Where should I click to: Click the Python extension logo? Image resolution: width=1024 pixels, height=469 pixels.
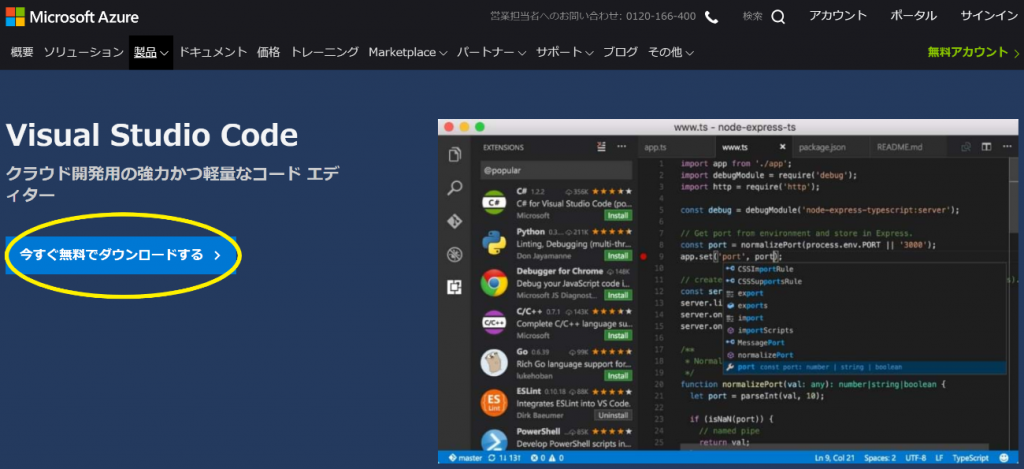[x=494, y=243]
